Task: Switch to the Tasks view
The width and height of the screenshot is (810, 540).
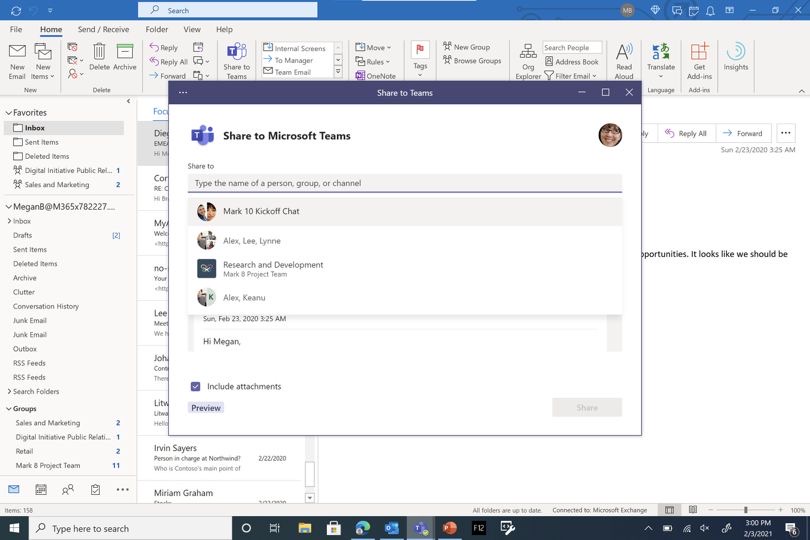Action: point(95,489)
